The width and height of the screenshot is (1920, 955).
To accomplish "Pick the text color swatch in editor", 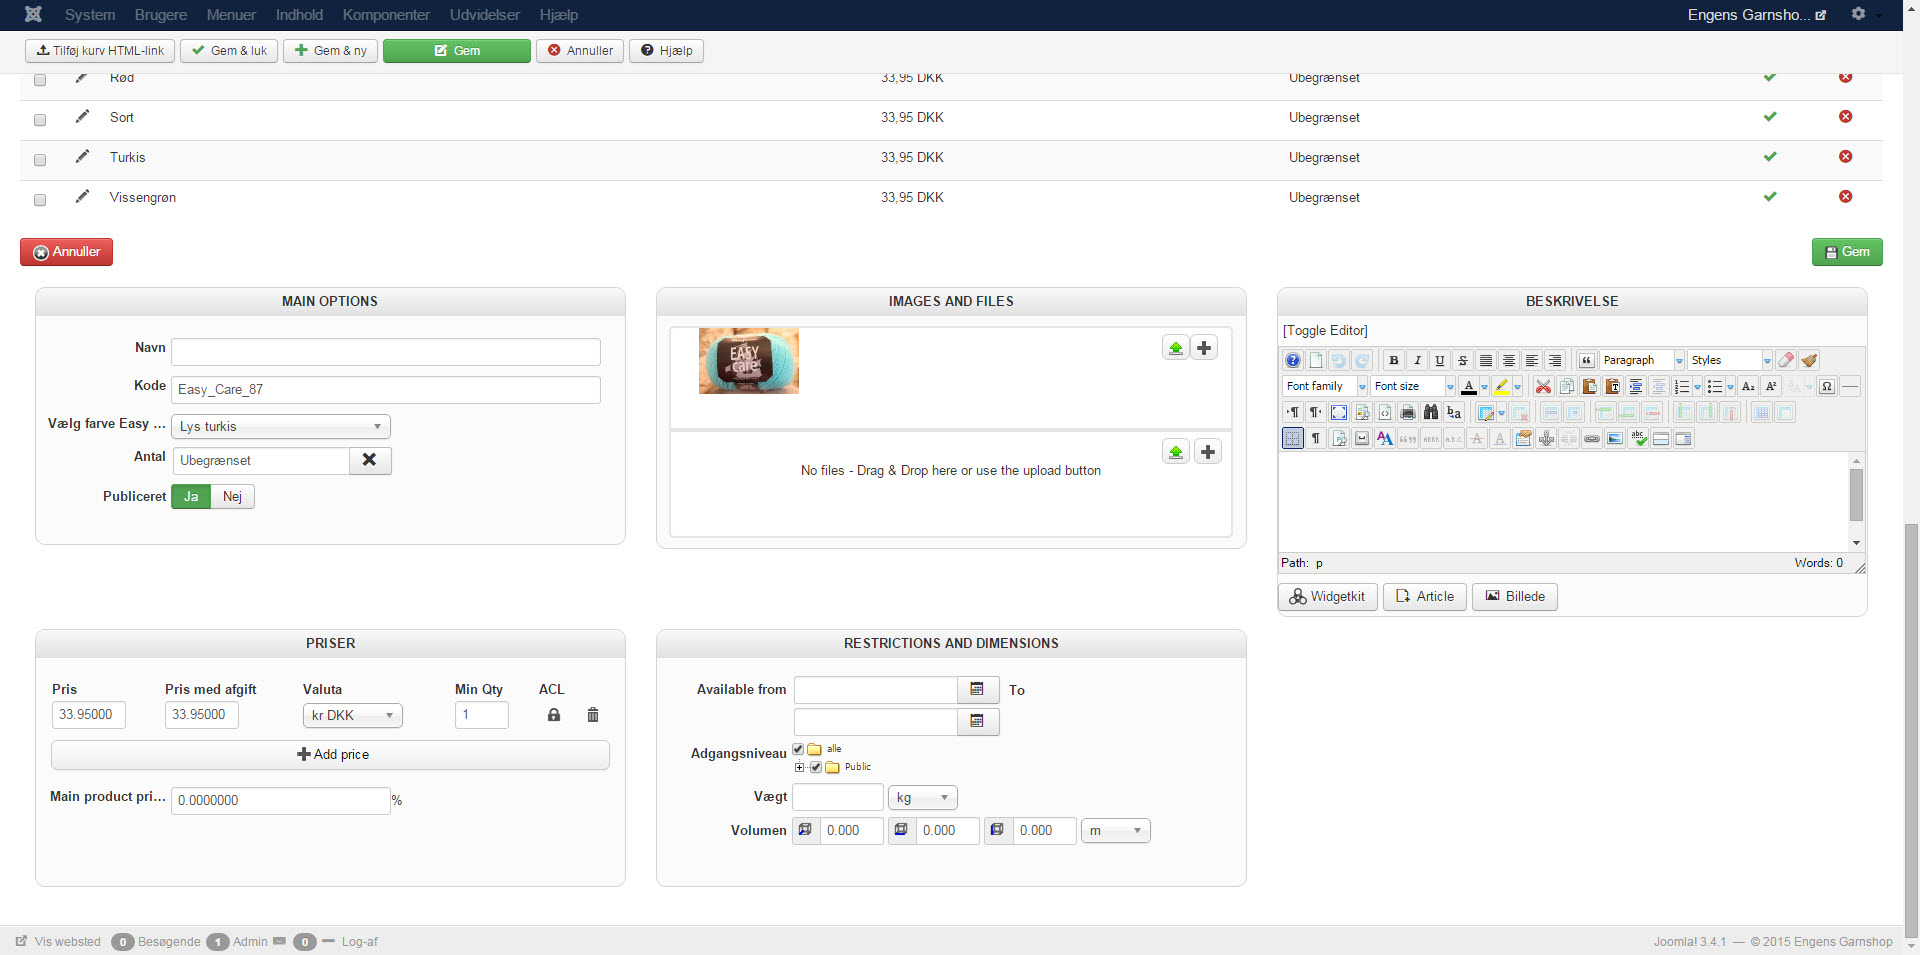I will click(1468, 386).
